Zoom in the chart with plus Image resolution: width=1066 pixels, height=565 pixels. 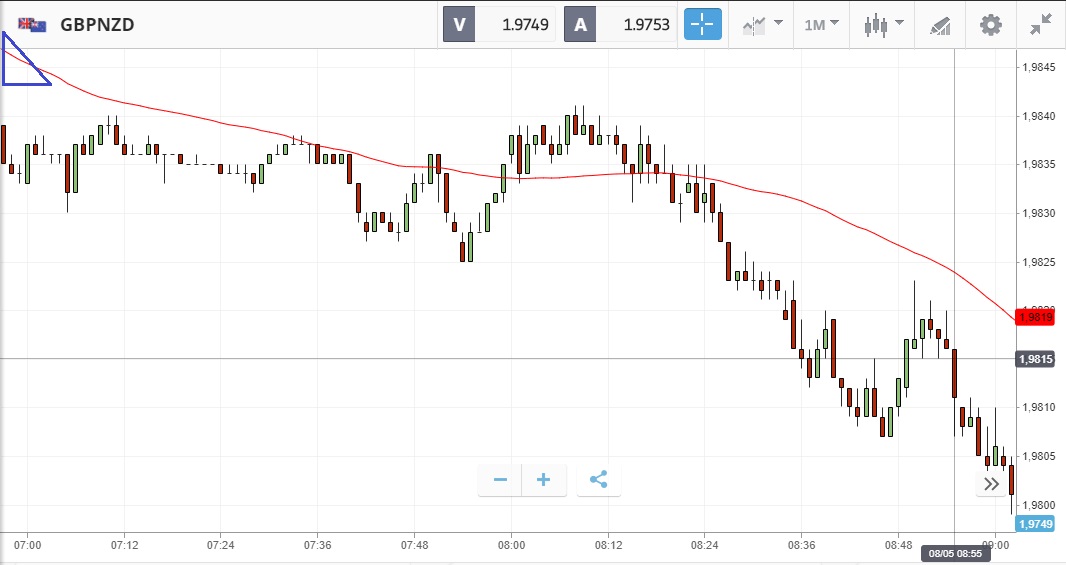tap(544, 480)
